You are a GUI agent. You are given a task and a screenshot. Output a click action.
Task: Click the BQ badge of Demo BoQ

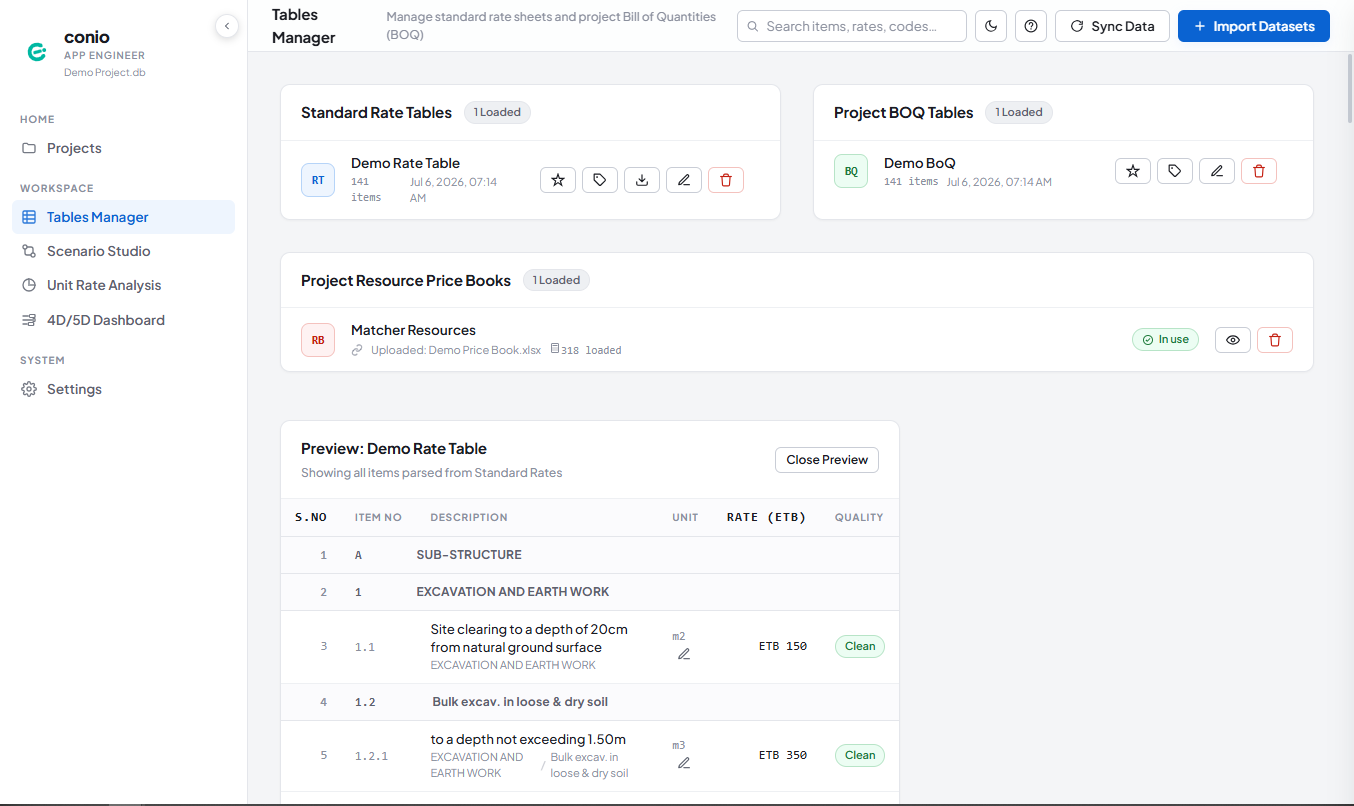[851, 171]
